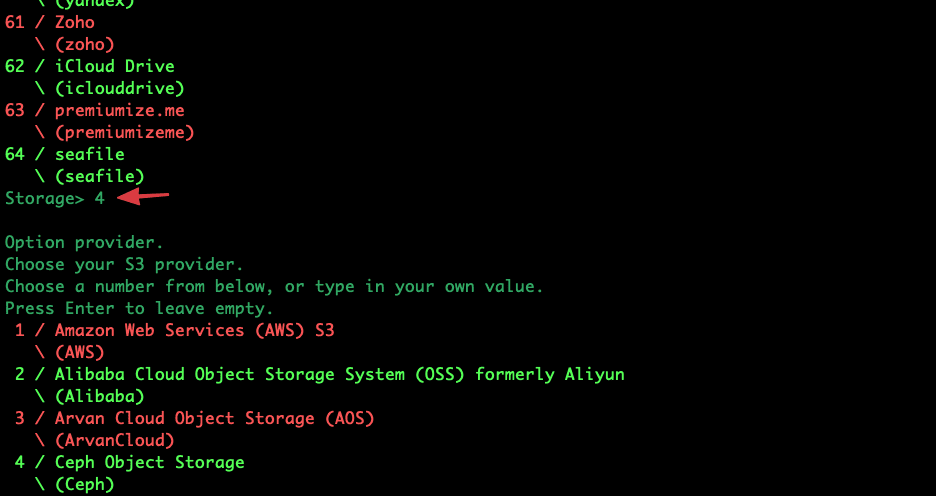Select Alibaba Cloud Object Storage System option
This screenshot has width=936, height=496.
[x=339, y=374]
